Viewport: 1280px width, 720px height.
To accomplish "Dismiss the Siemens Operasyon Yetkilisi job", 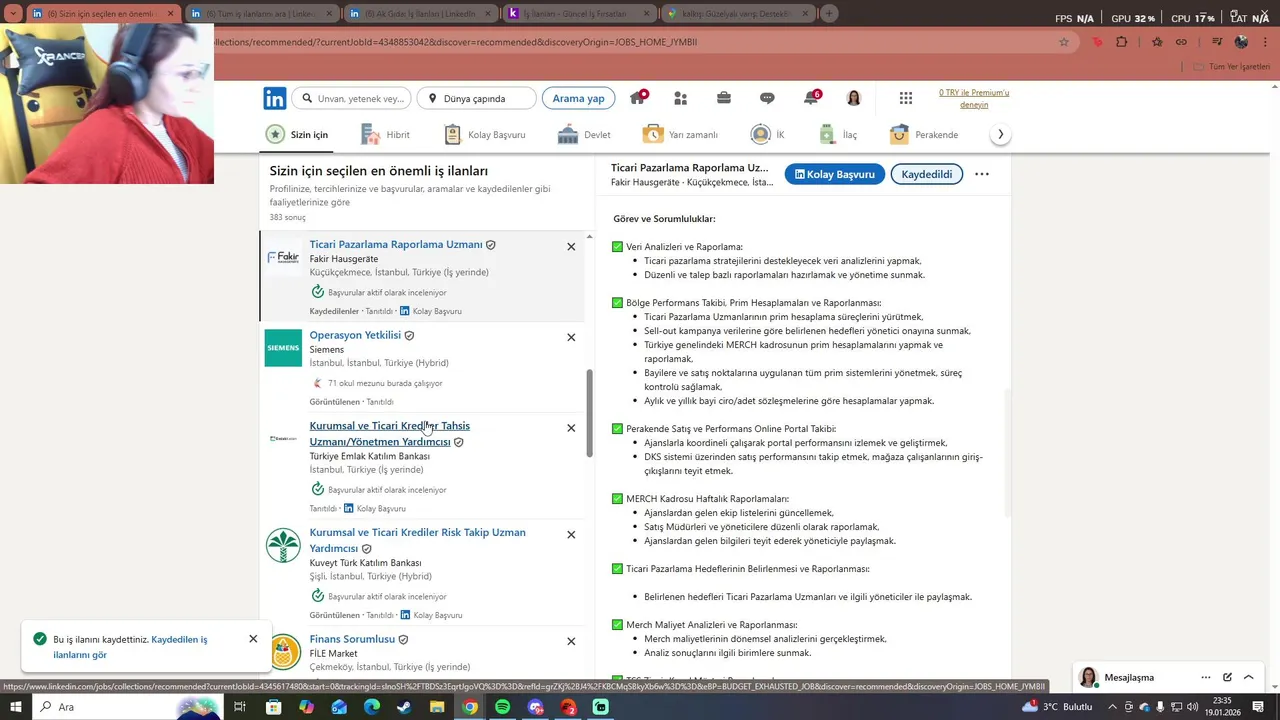I will (x=571, y=337).
